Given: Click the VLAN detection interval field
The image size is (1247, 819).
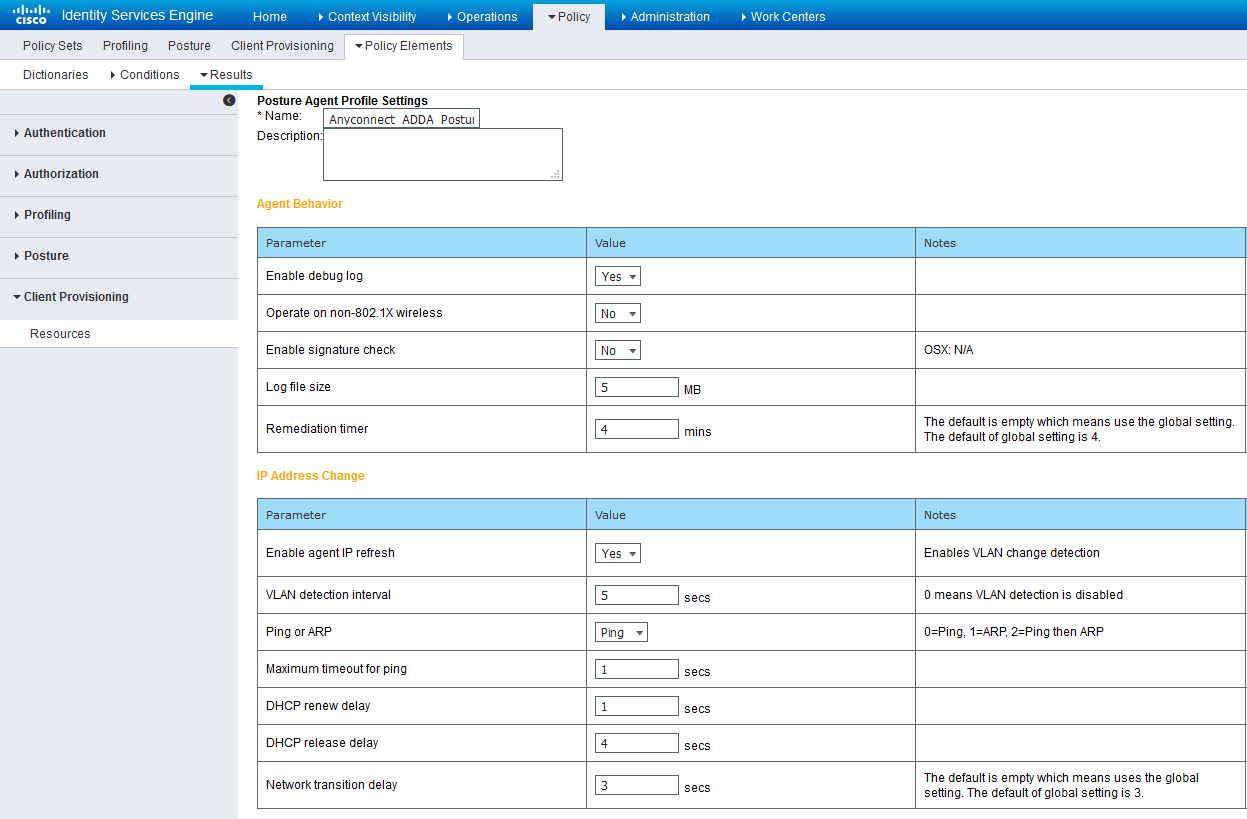Looking at the screenshot, I should (636, 595).
